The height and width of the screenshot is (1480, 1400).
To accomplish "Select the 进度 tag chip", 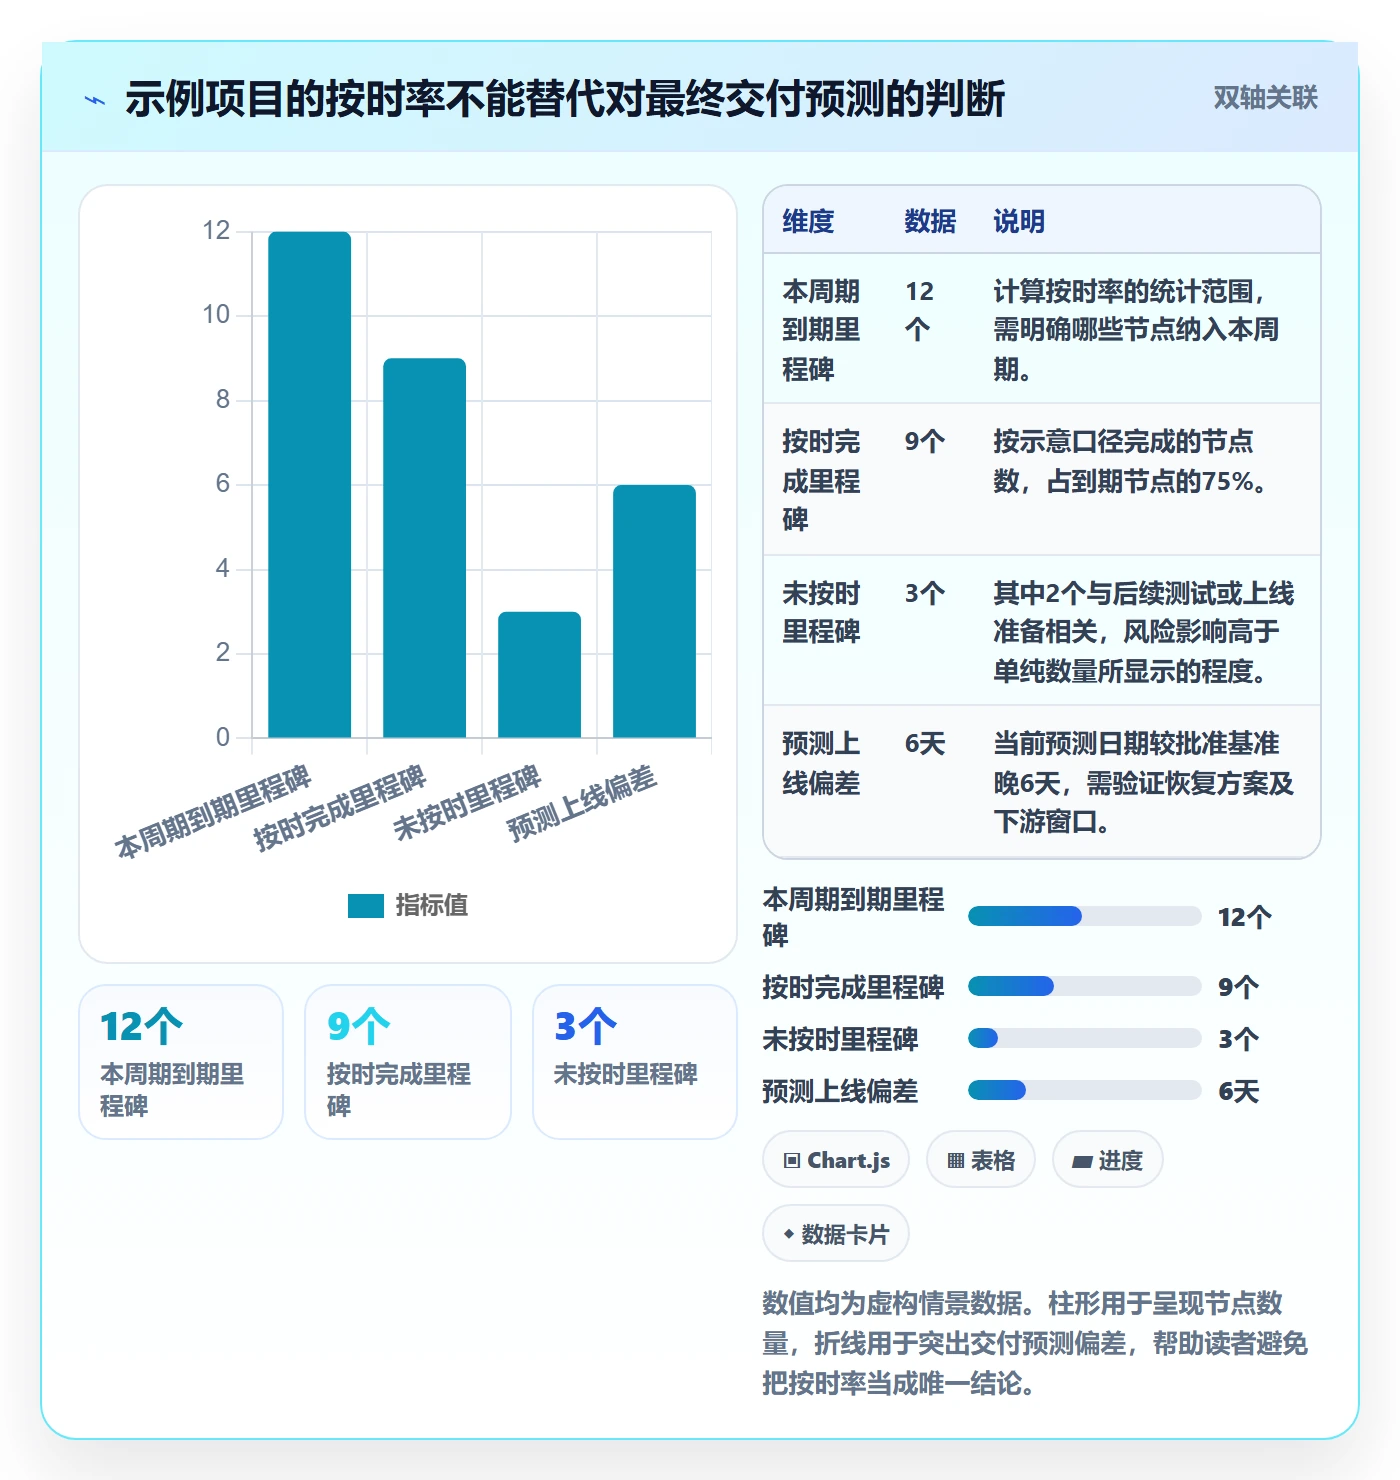I will pos(1108,1160).
